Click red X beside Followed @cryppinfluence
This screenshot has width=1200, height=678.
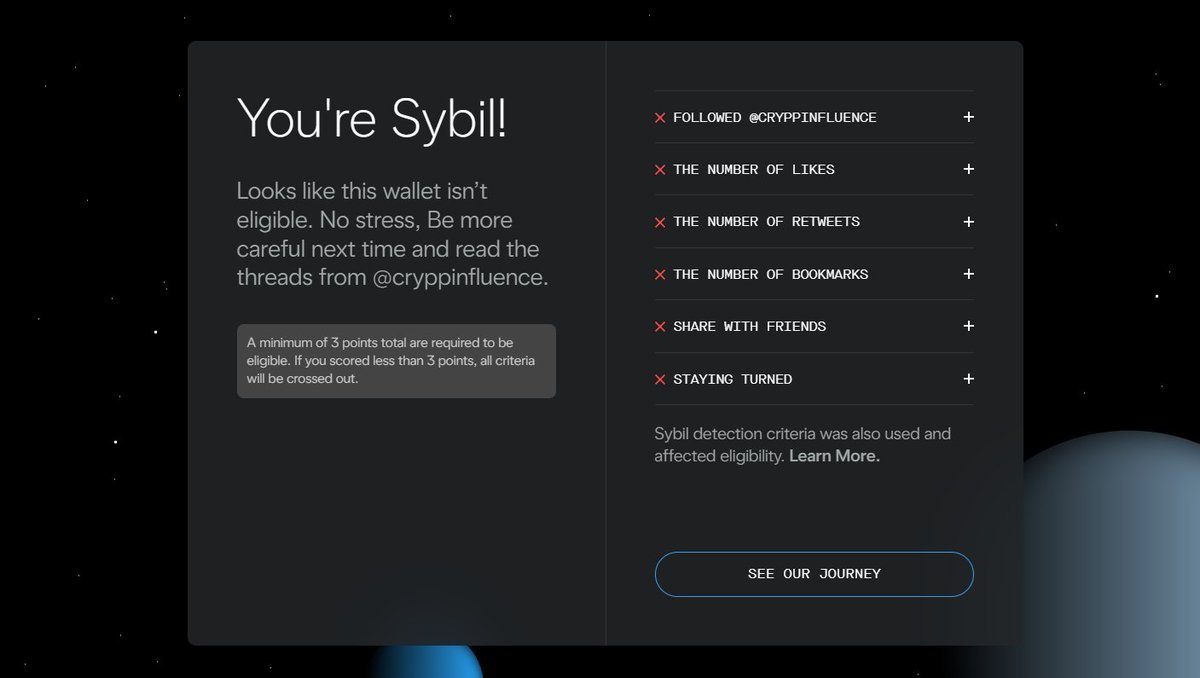pos(660,118)
